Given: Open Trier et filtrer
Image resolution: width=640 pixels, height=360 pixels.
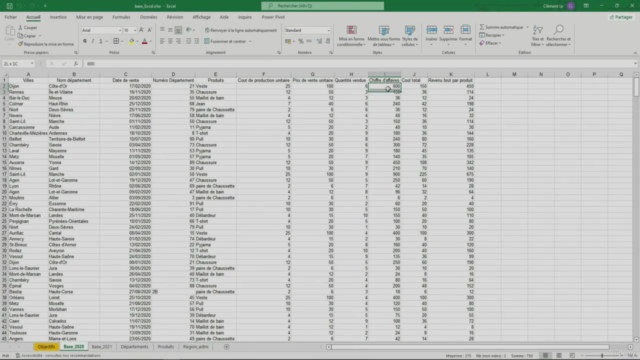Looking at the screenshot, I should (x=538, y=36).
